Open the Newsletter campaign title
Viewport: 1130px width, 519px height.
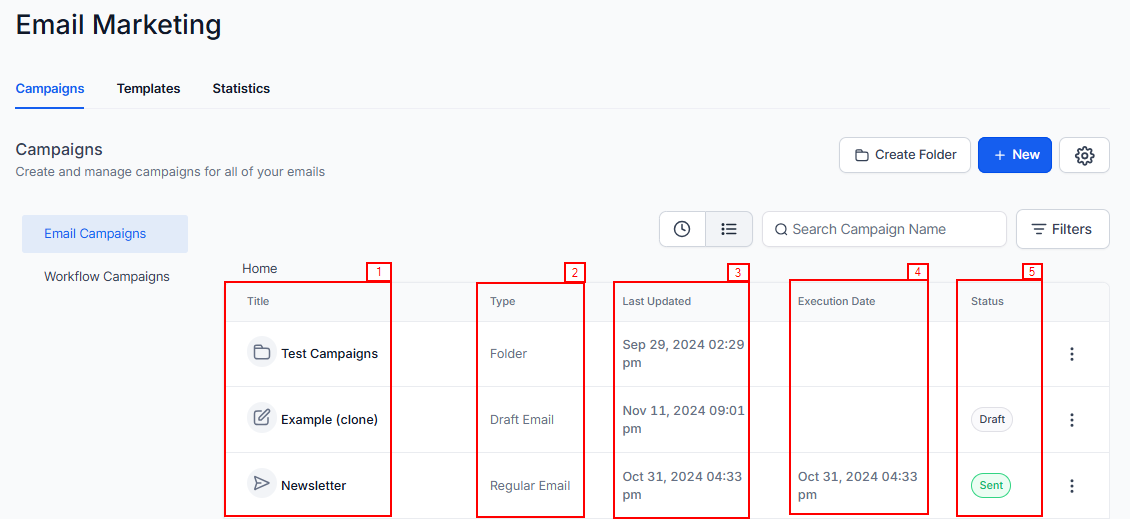click(313, 486)
